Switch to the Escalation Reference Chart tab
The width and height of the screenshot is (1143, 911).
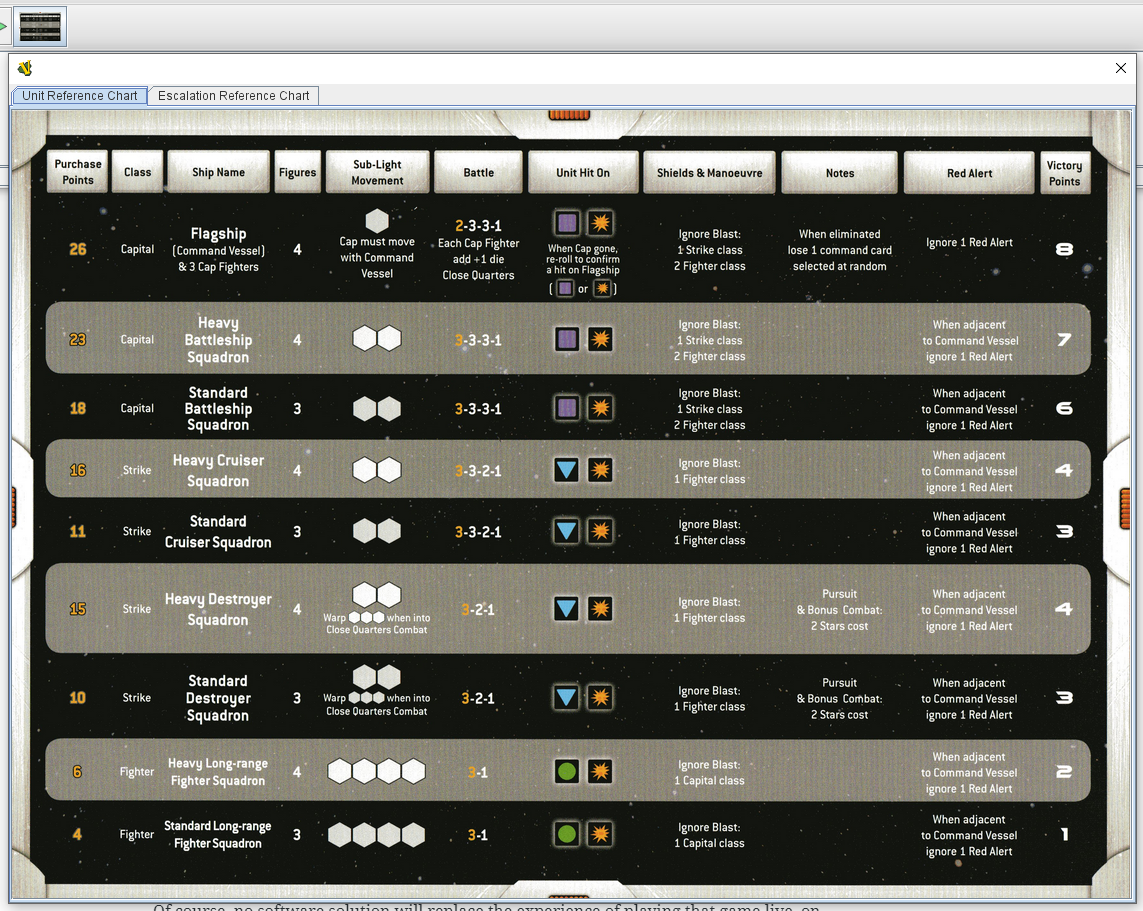coord(233,96)
